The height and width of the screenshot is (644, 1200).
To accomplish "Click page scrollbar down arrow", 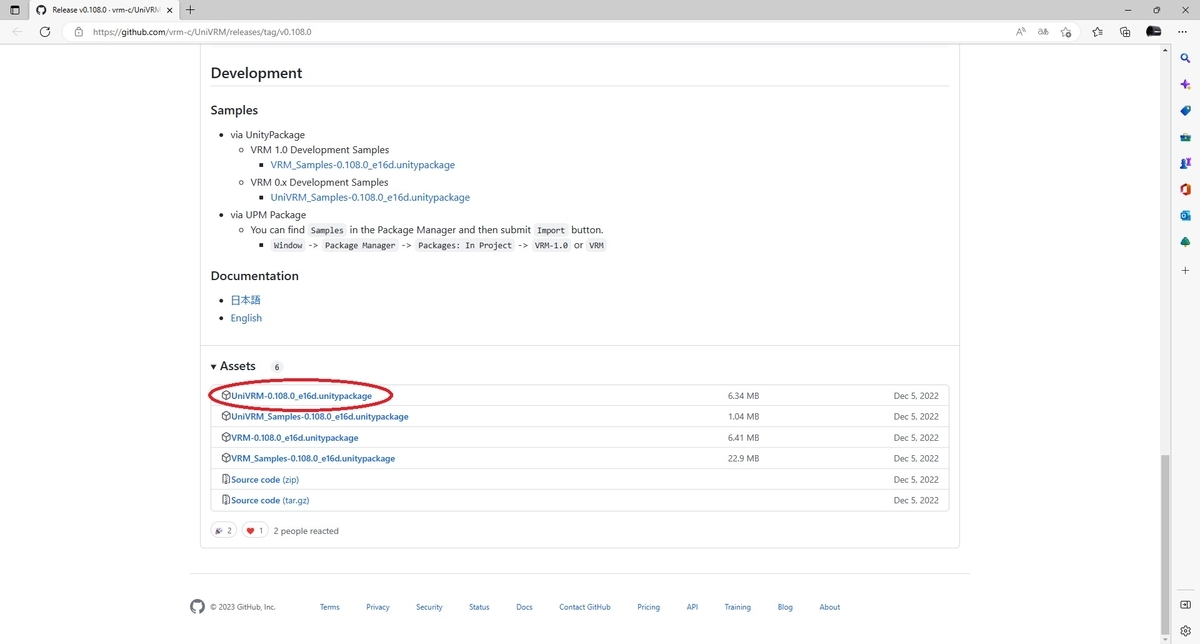I will (1166, 638).
